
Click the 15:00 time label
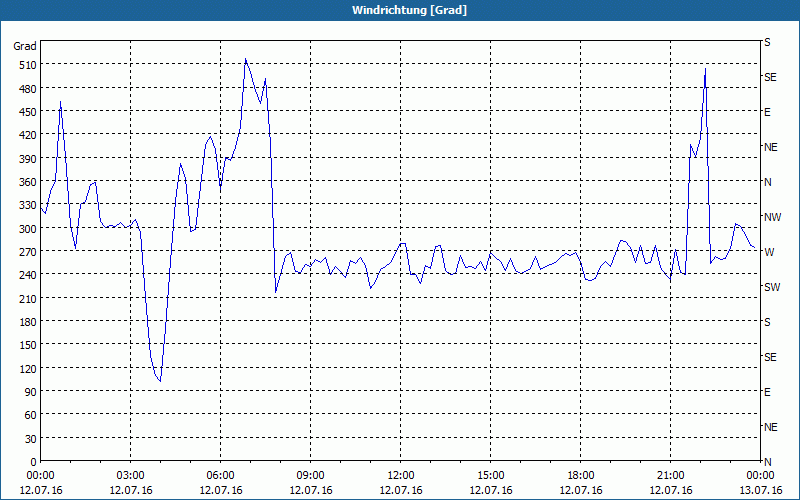[490, 476]
